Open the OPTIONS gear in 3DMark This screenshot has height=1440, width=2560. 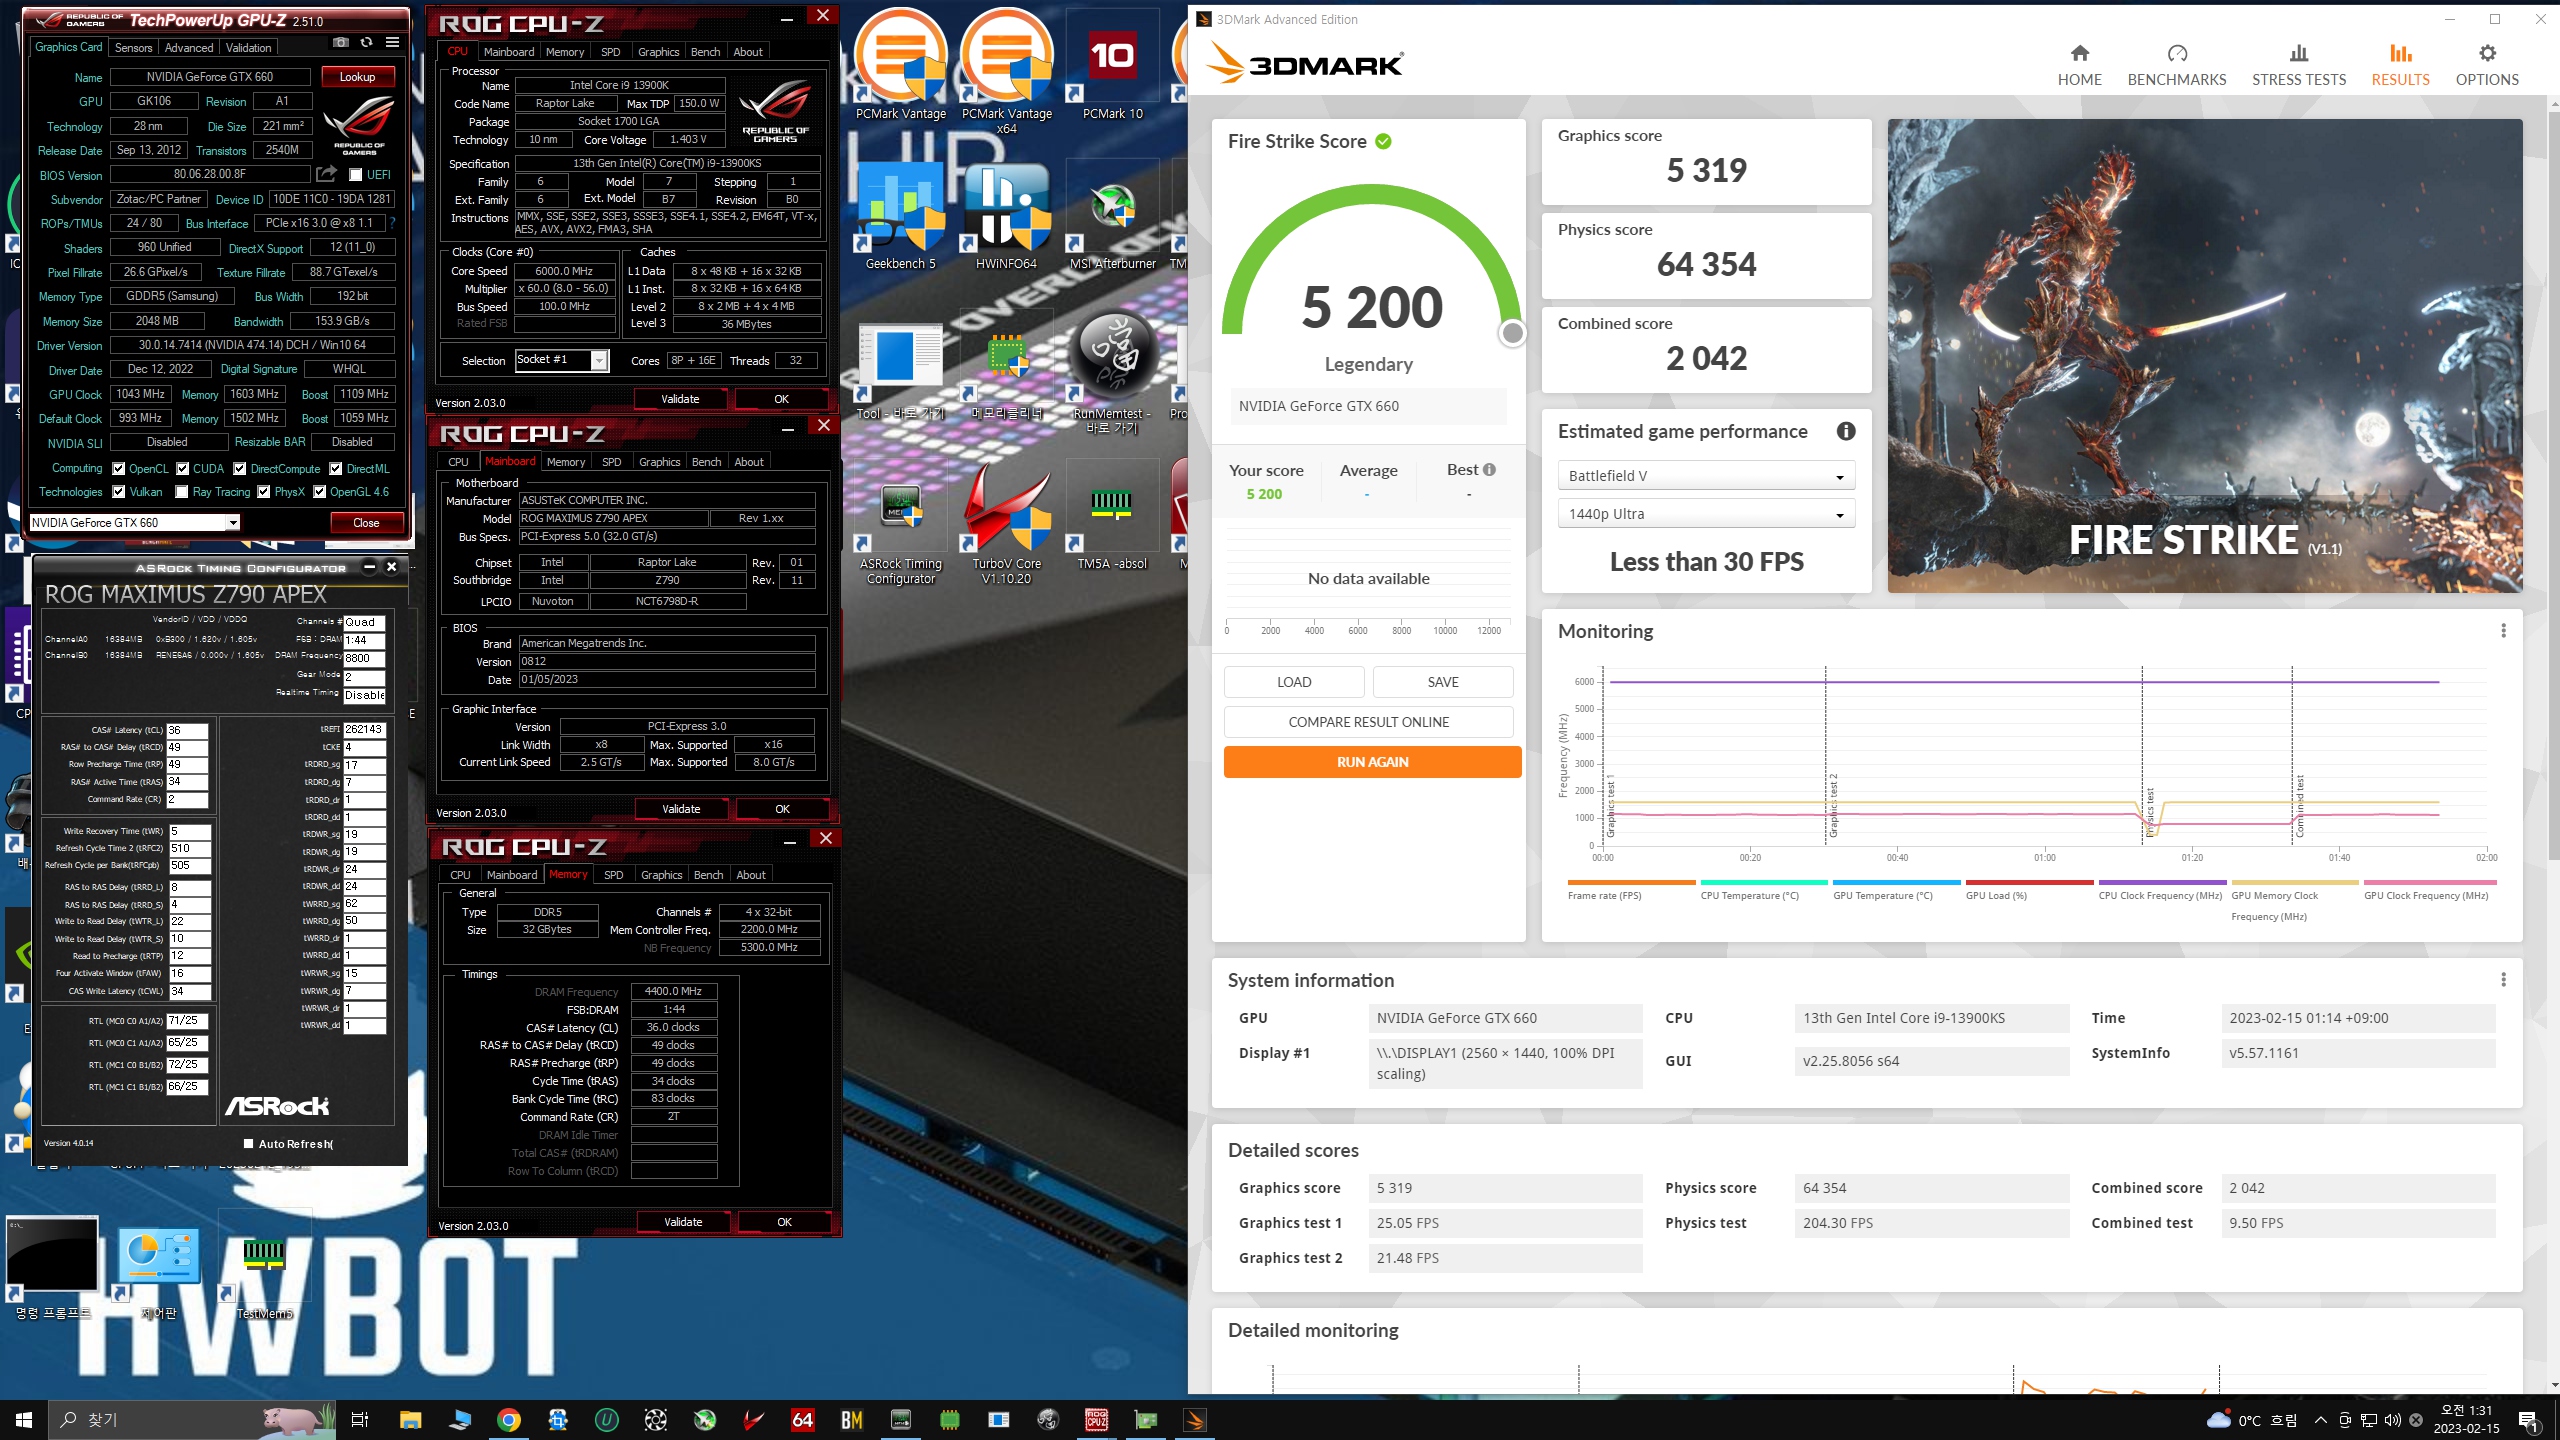click(x=2487, y=65)
